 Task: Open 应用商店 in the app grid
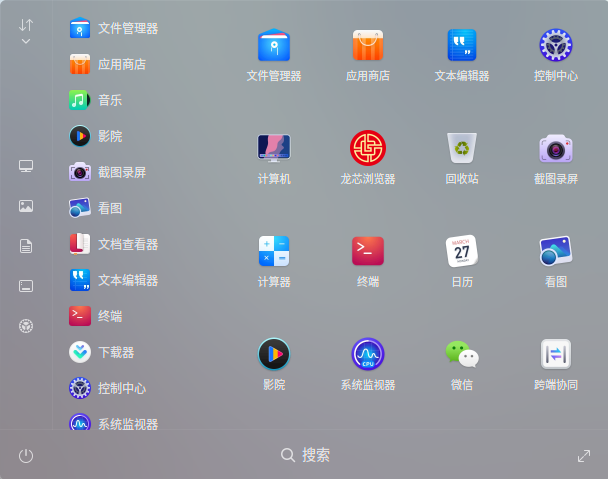point(368,55)
